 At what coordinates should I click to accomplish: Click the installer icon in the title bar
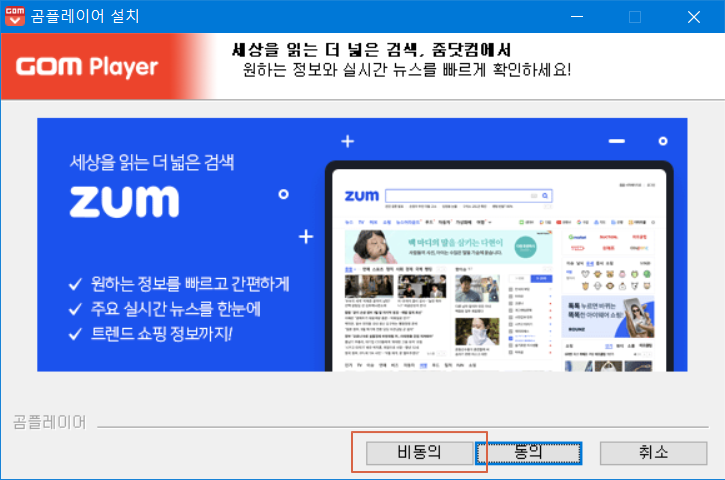point(15,16)
